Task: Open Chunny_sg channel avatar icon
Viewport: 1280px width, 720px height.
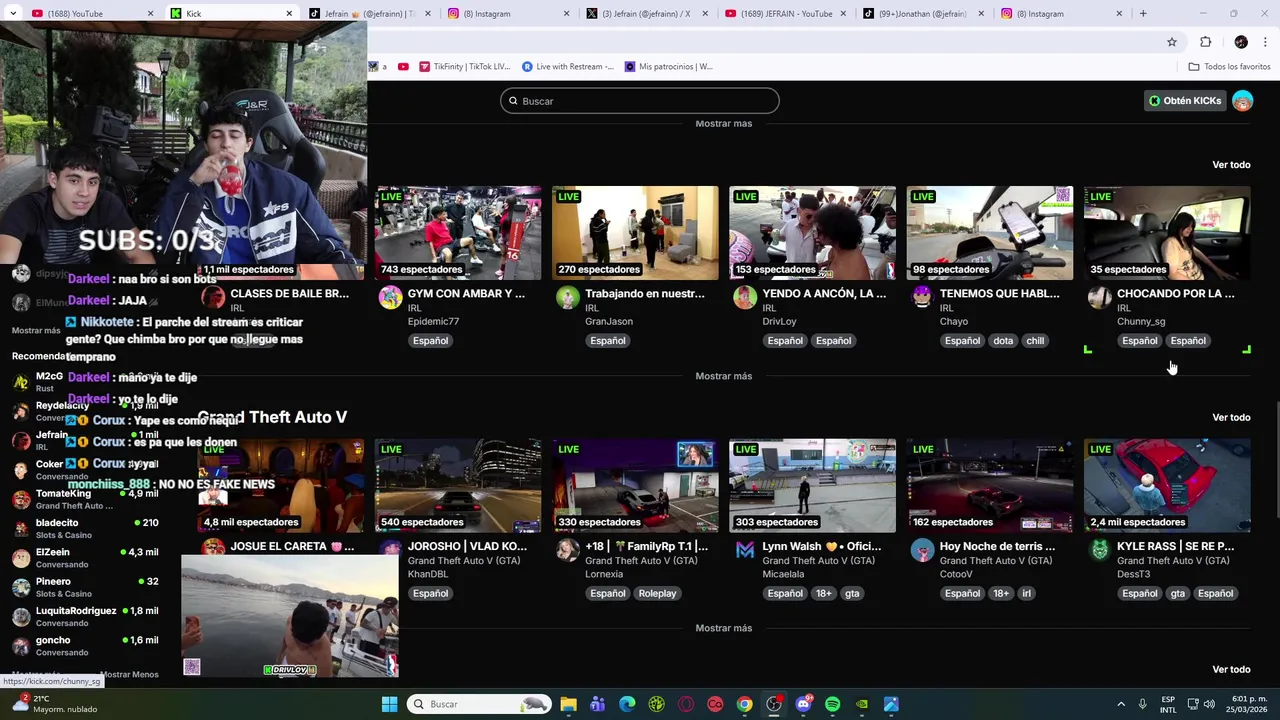Action: 1100,297
